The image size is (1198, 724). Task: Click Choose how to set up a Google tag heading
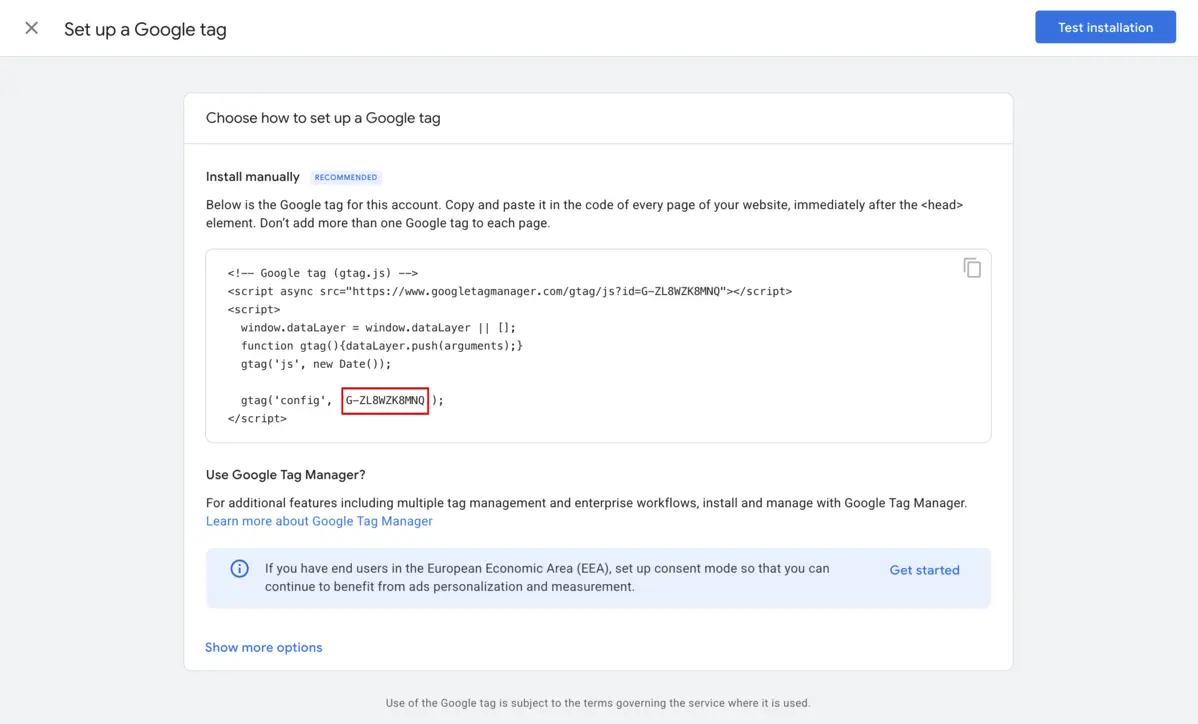pos(322,118)
